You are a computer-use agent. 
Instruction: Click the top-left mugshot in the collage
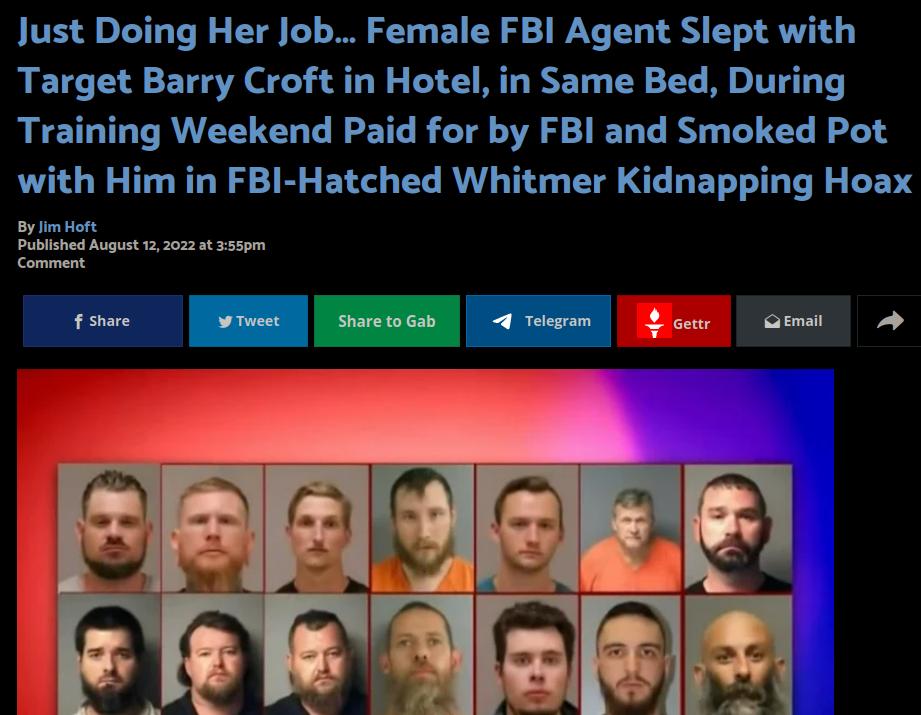(109, 528)
